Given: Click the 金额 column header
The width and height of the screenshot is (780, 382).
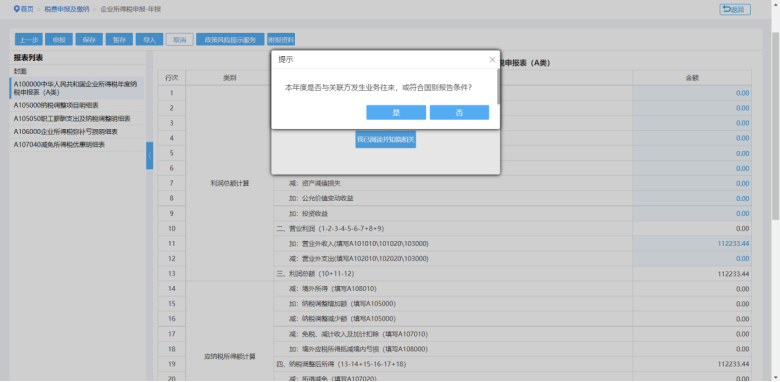Looking at the screenshot, I should click(692, 78).
